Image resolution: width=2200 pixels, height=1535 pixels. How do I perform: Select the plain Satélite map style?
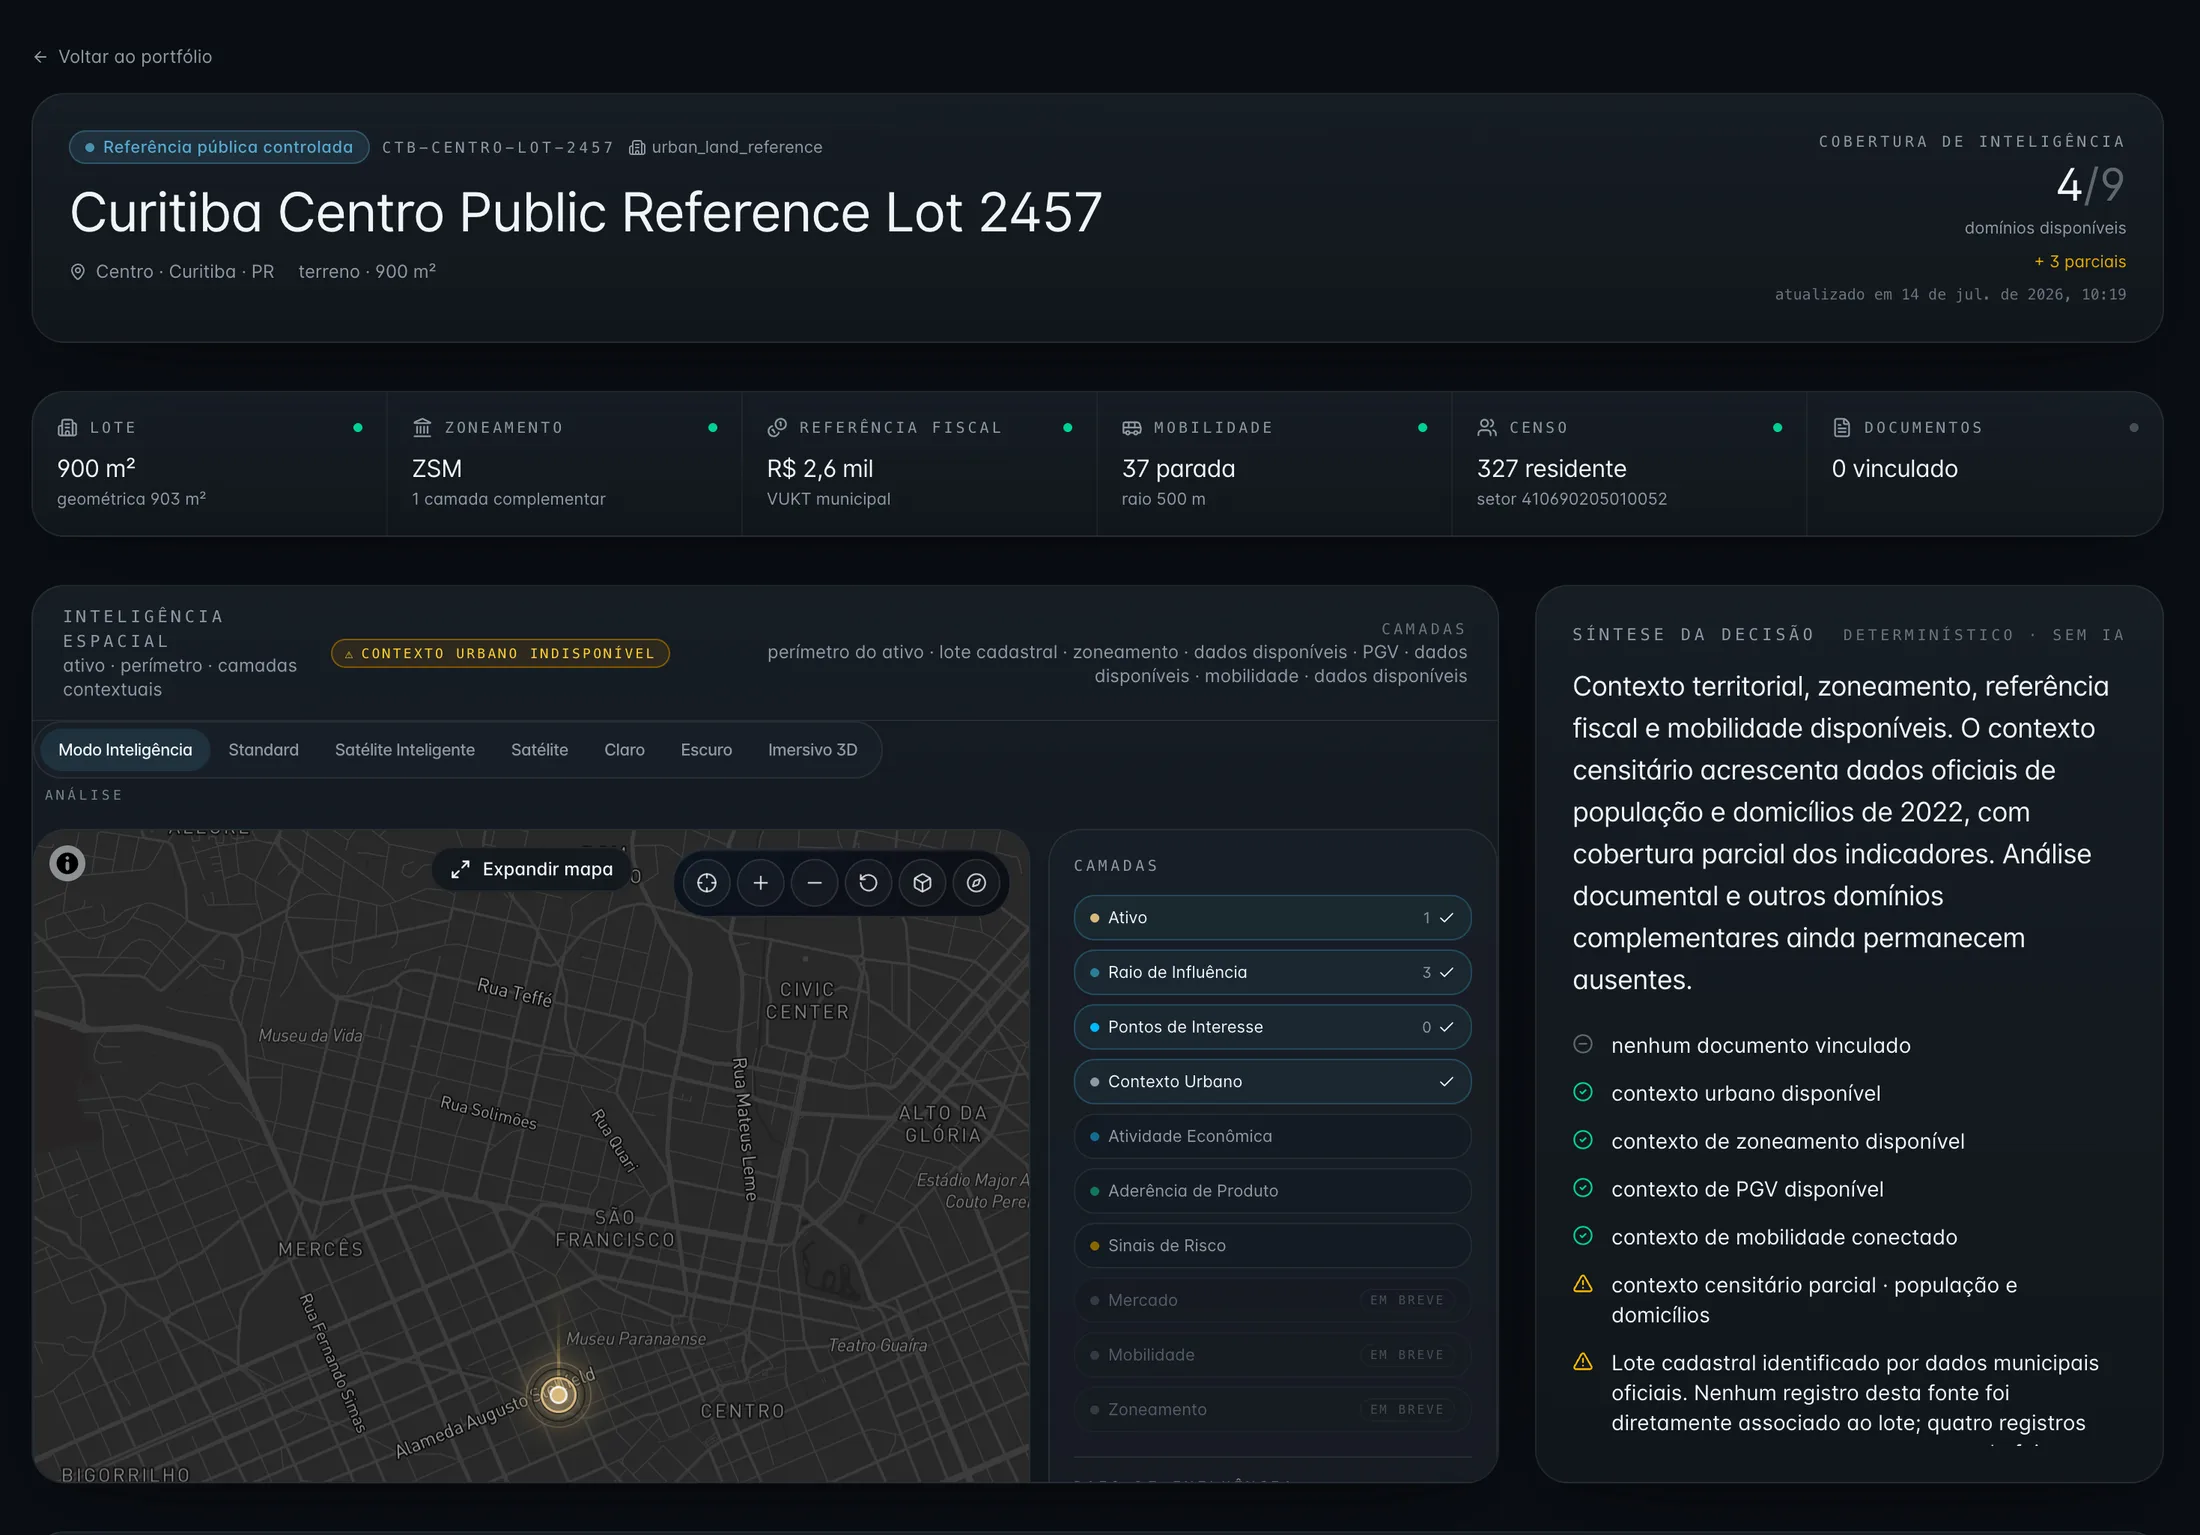click(539, 750)
